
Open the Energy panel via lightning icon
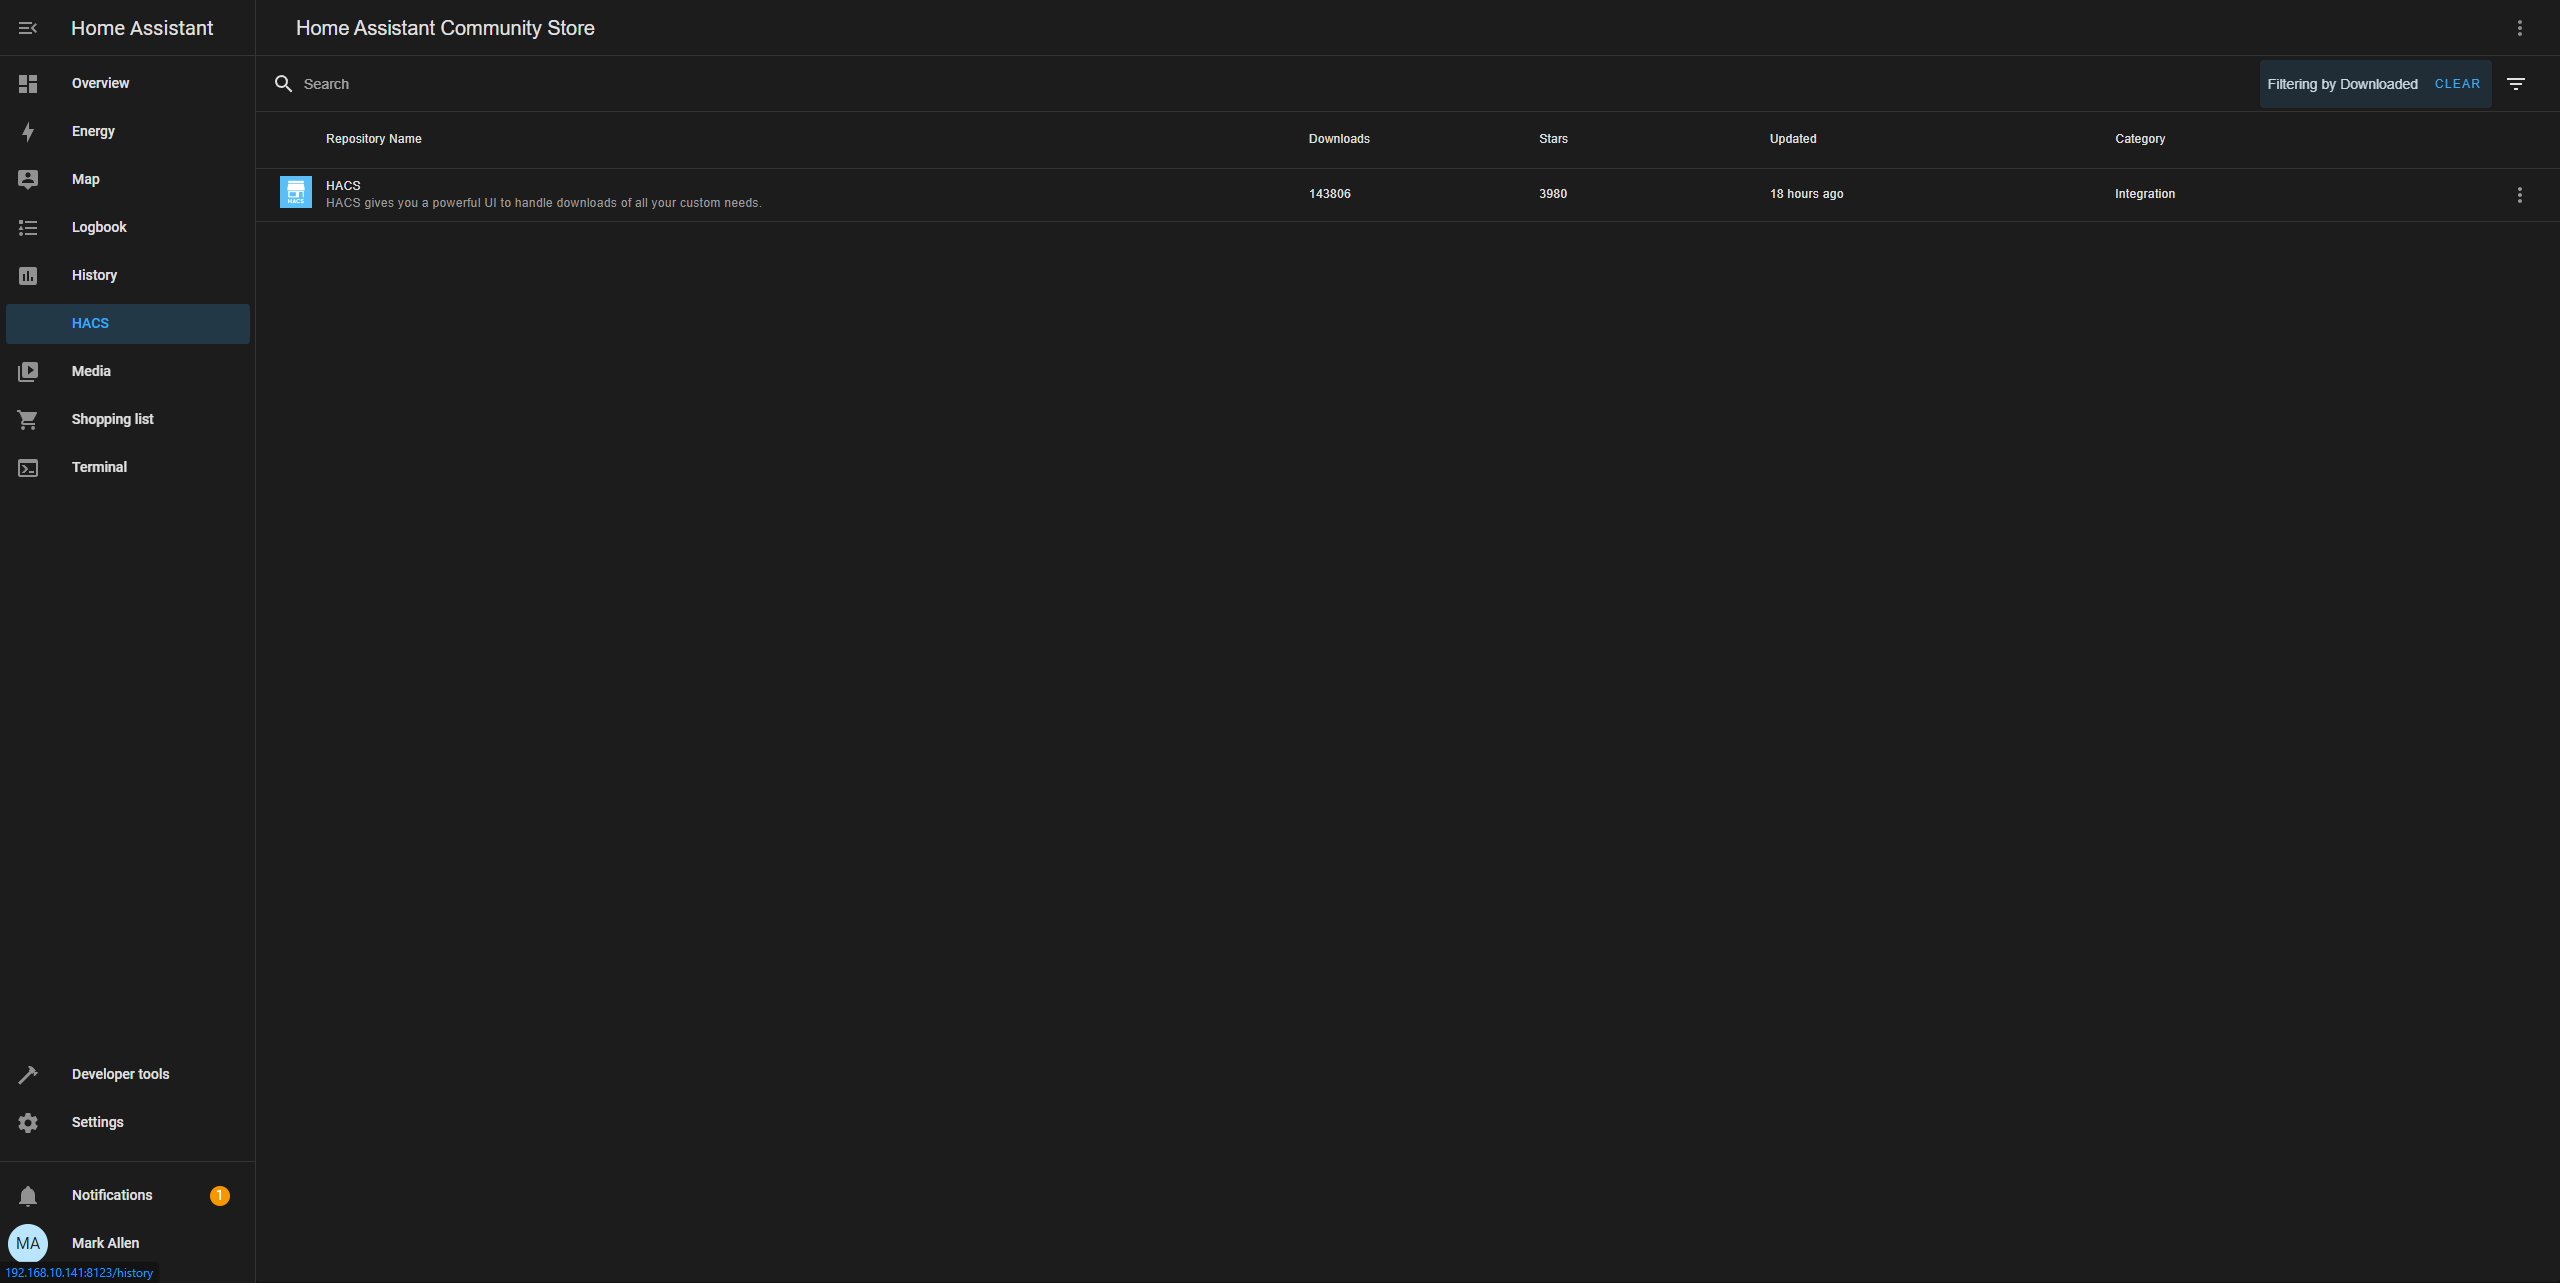pyautogui.click(x=28, y=131)
